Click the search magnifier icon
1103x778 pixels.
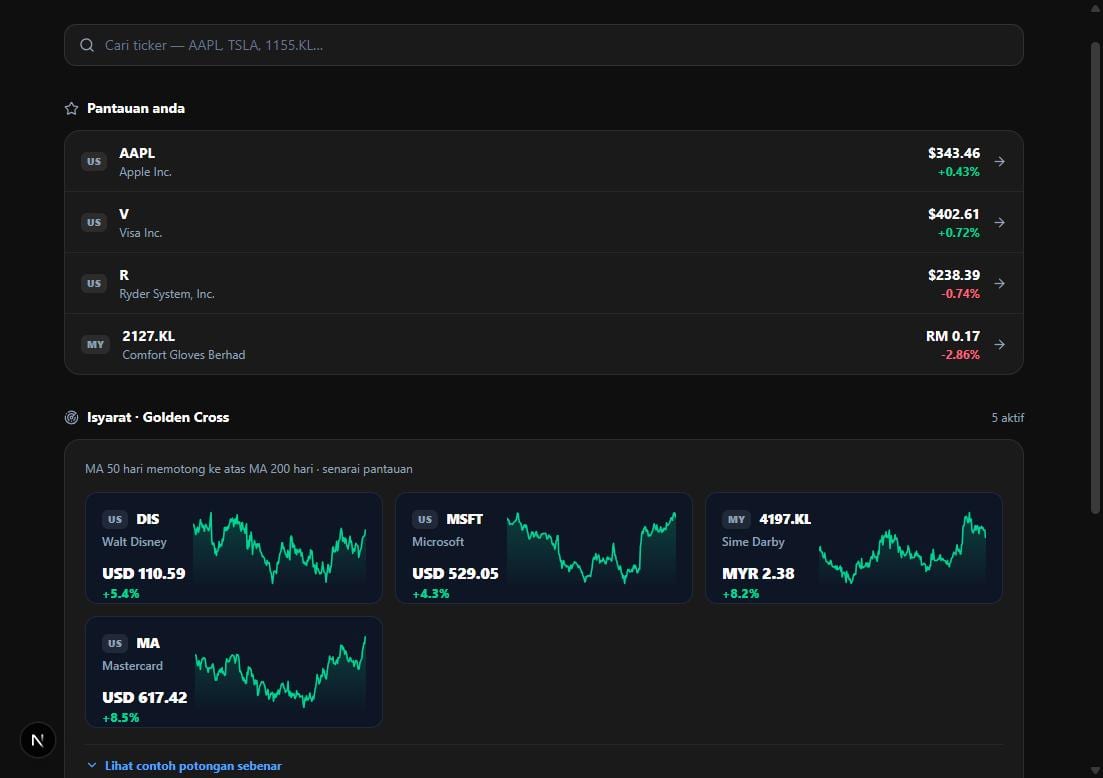(87, 45)
